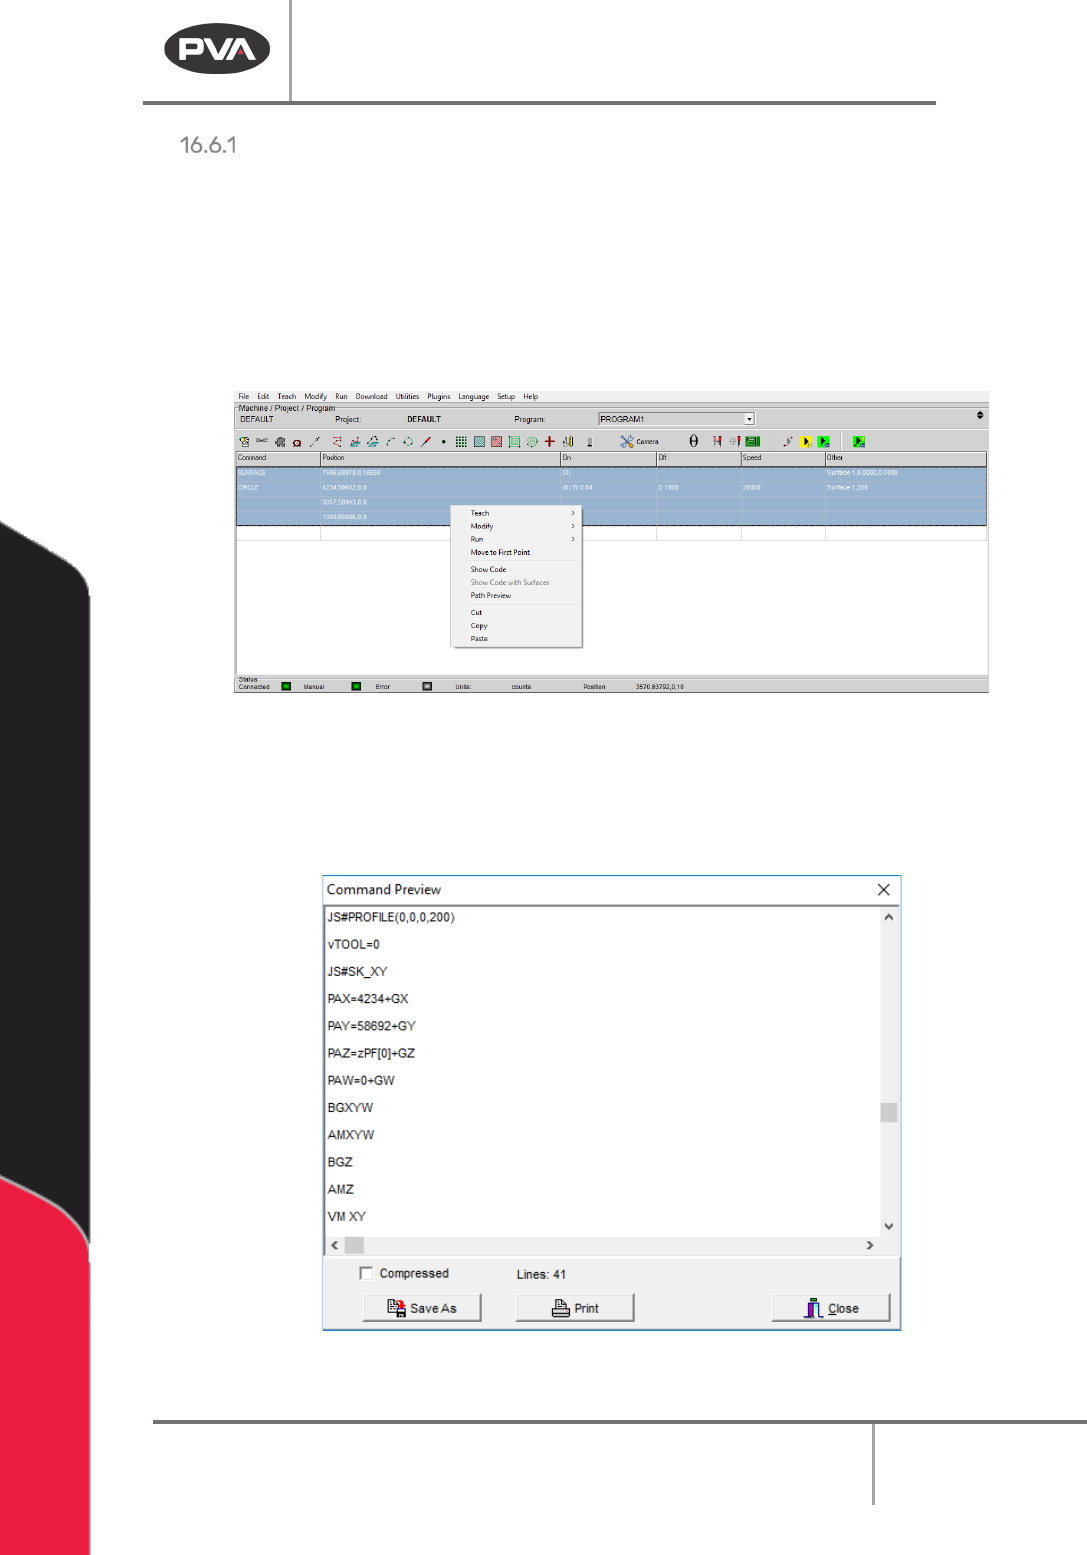Click the green film strip icon
The height and width of the screenshot is (1555, 1087).
(753, 441)
